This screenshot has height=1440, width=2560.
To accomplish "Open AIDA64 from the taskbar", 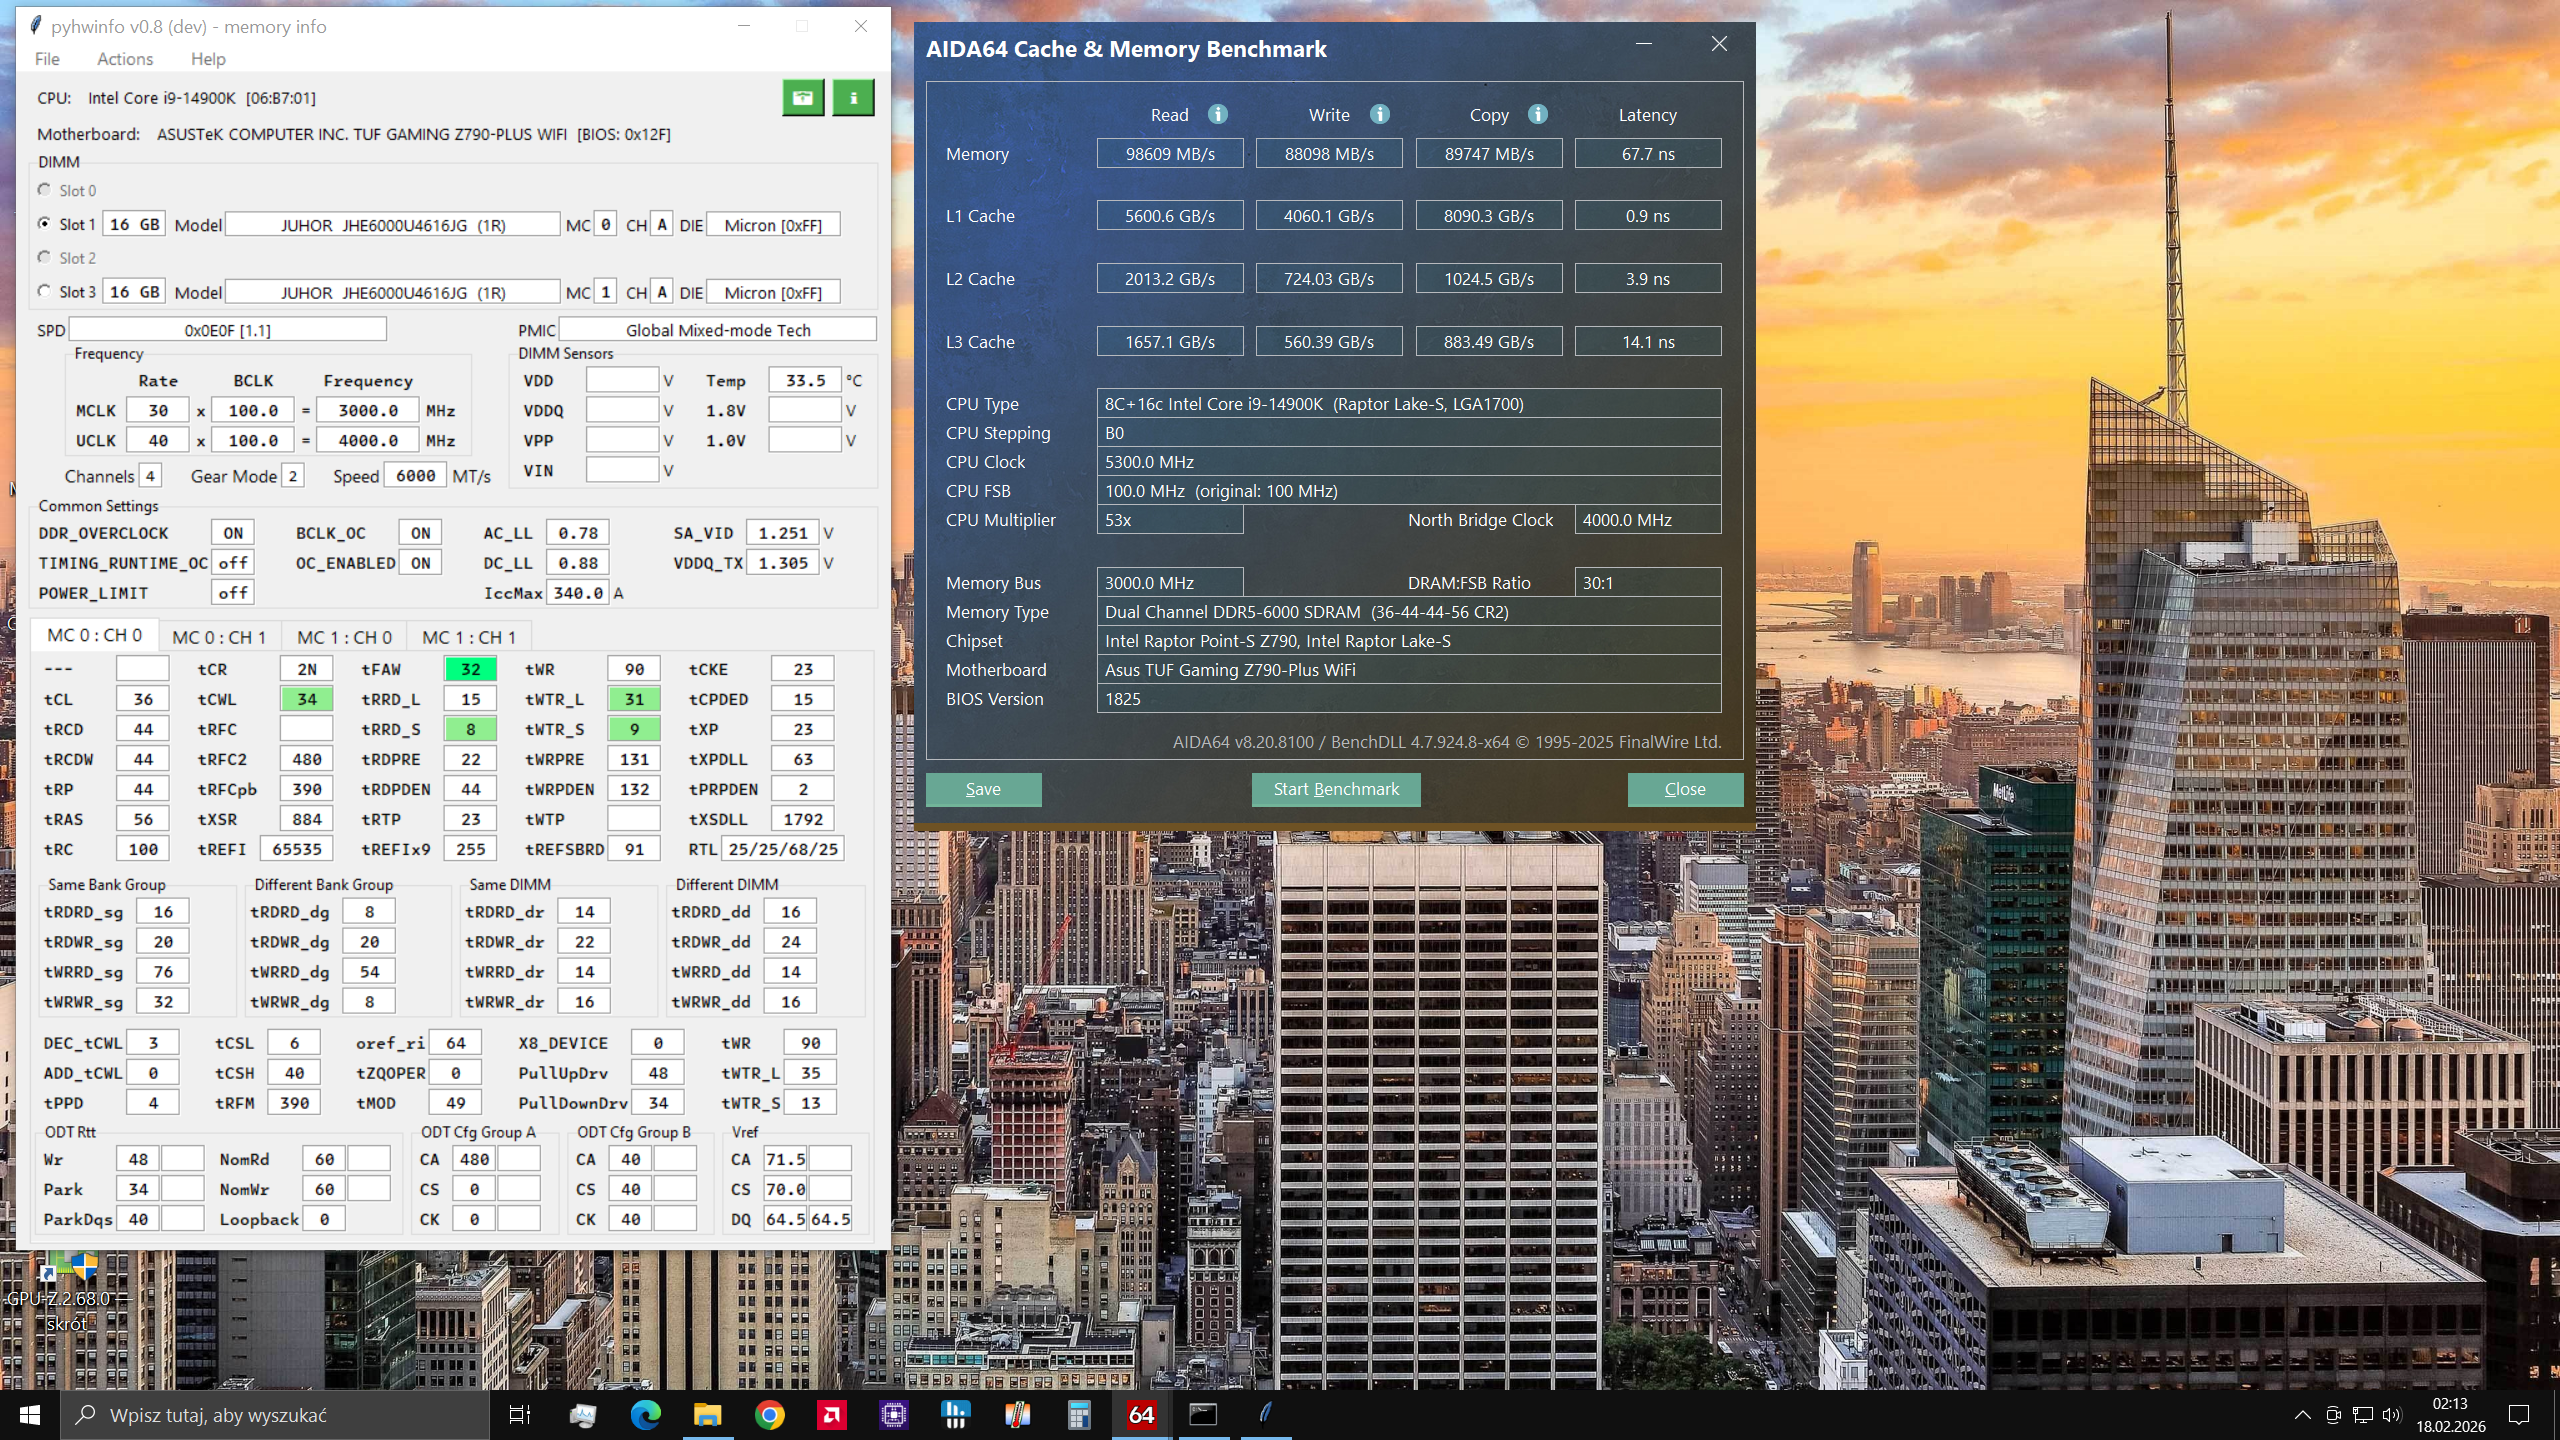I will pos(1141,1414).
